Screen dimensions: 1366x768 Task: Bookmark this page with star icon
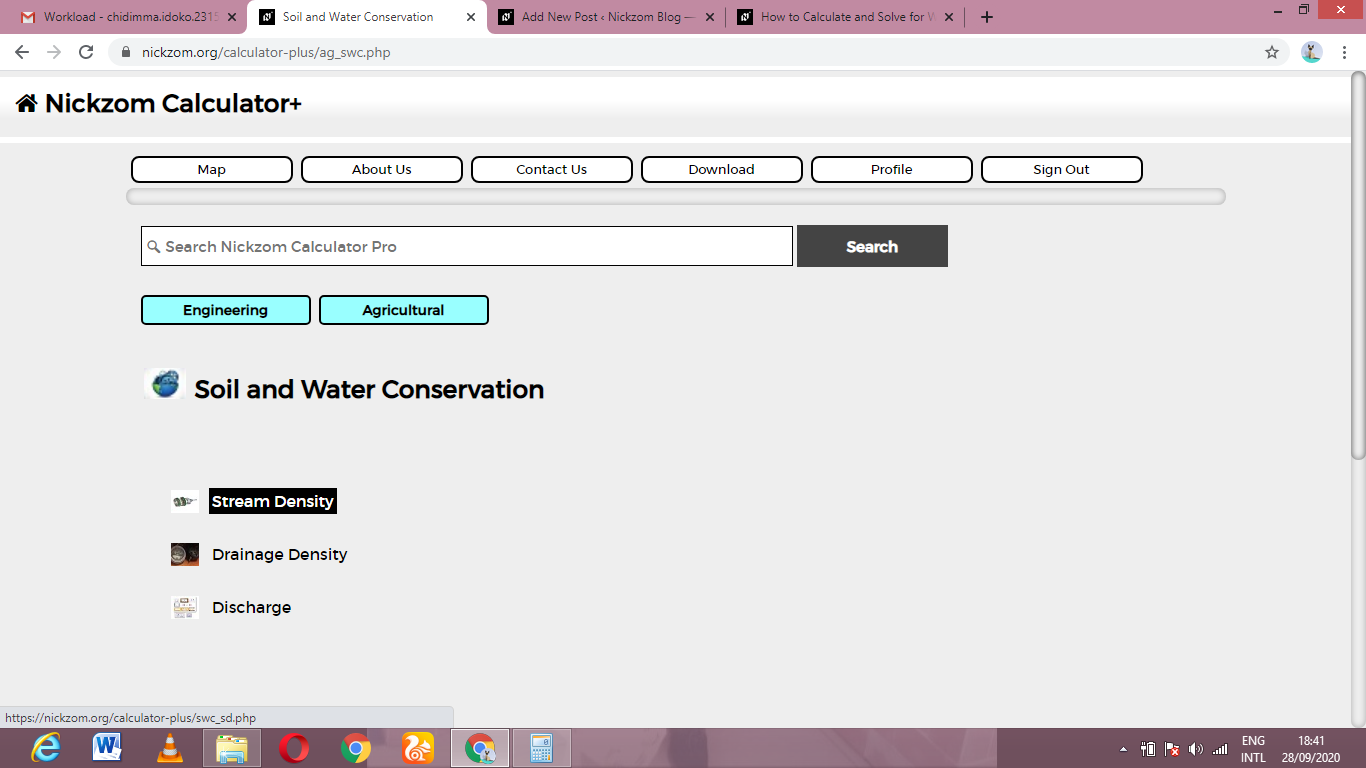[x=1272, y=52]
